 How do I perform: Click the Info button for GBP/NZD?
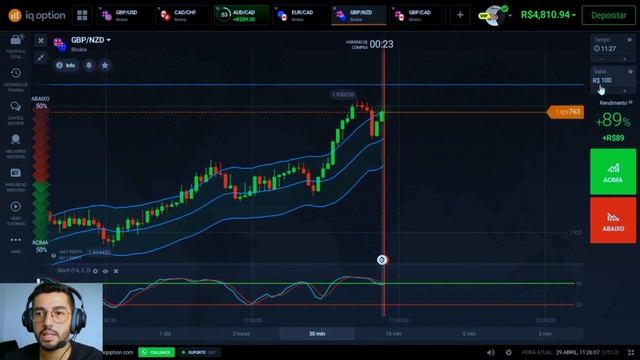(x=66, y=65)
